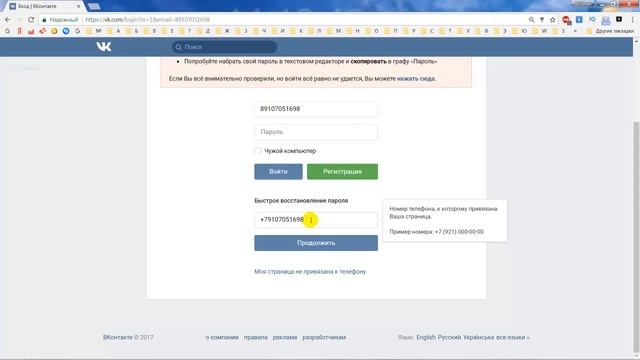Open the first Google bookmark icon on the left
This screenshot has width=640, height=360.
pos(7,31)
